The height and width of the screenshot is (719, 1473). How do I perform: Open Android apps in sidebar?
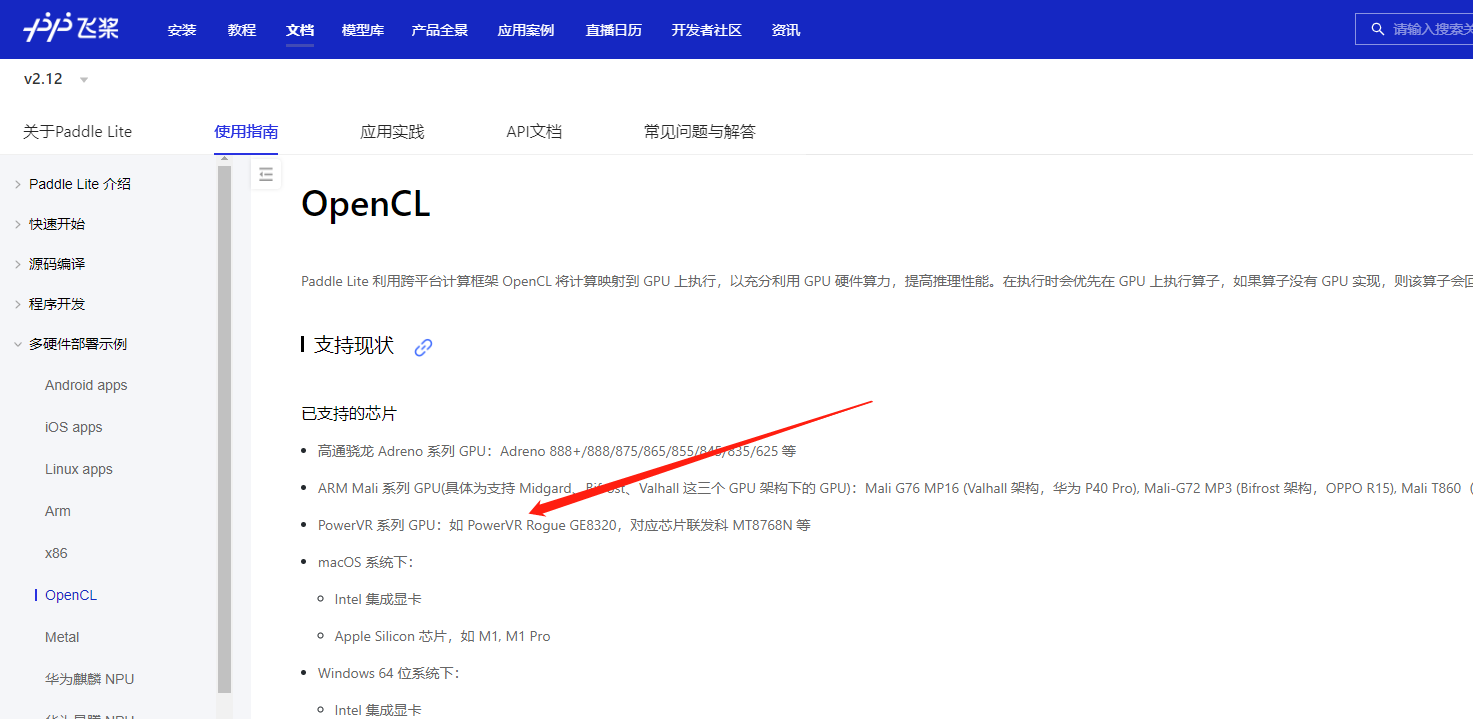(86, 385)
